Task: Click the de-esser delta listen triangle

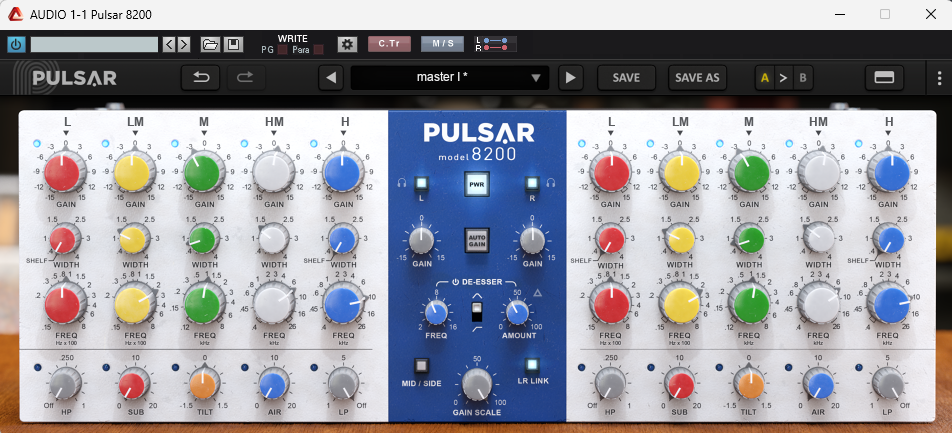Action: pyautogui.click(x=537, y=294)
